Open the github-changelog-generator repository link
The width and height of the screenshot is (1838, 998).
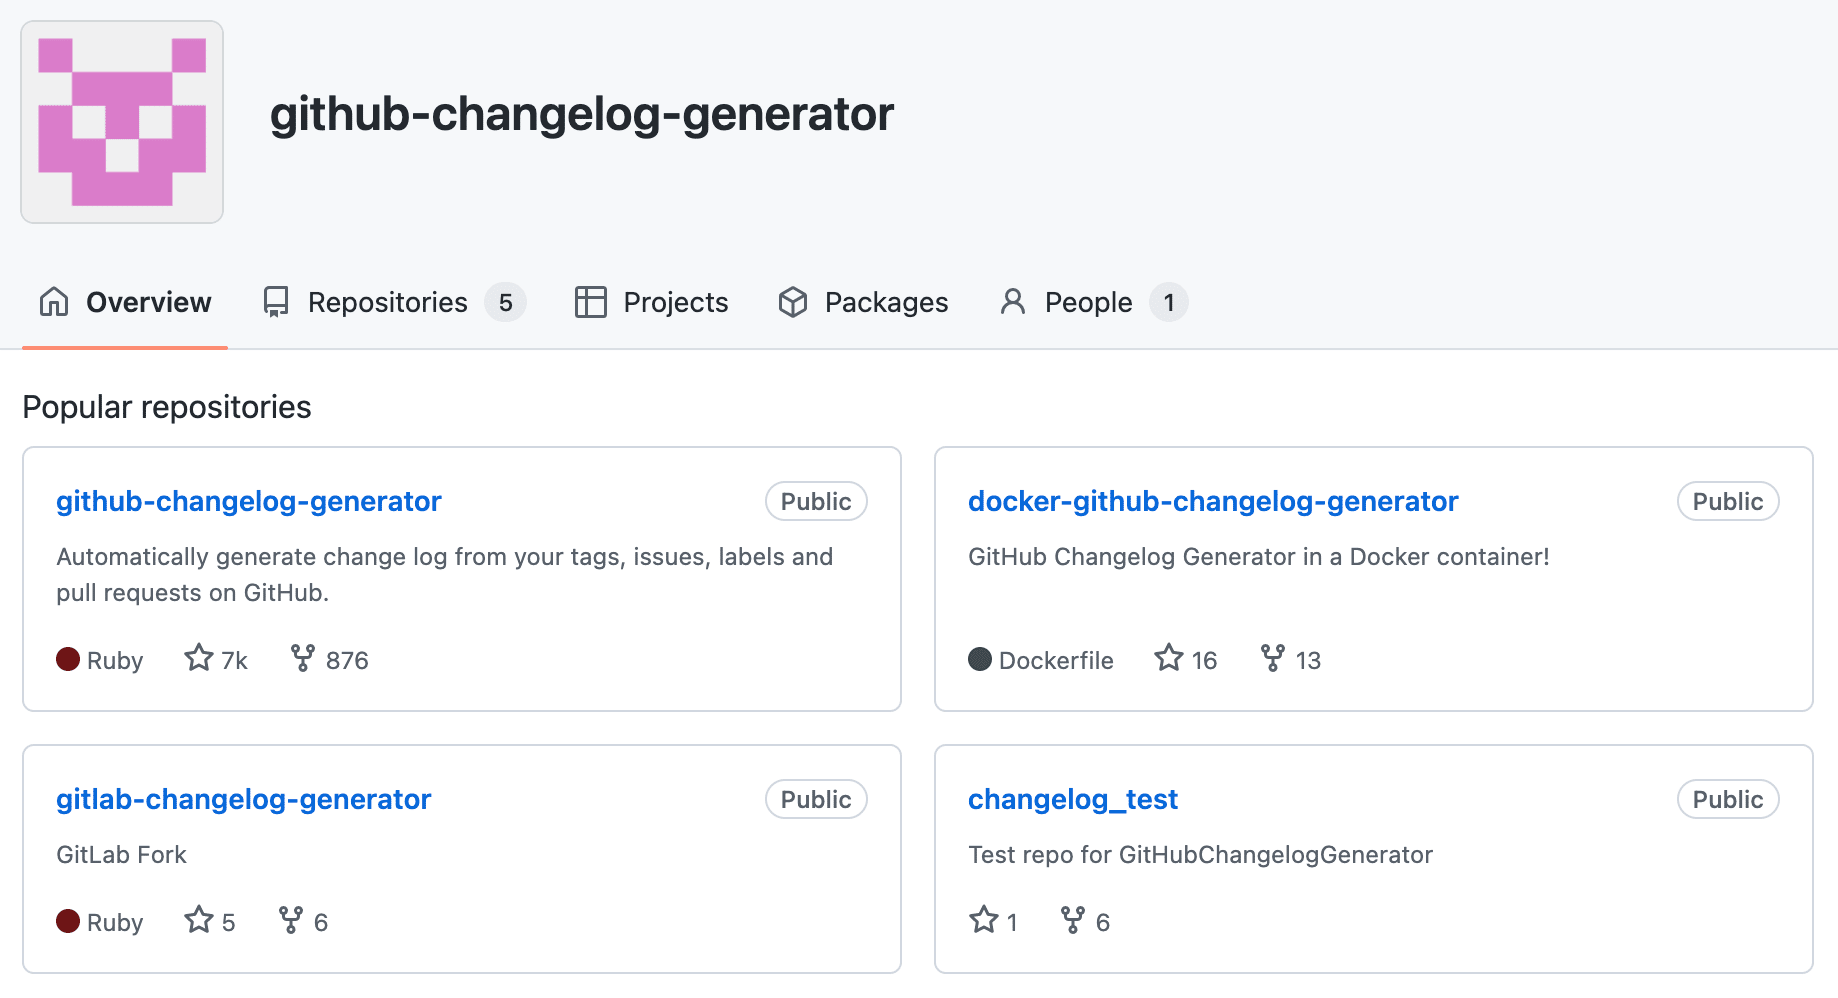pyautogui.click(x=249, y=501)
